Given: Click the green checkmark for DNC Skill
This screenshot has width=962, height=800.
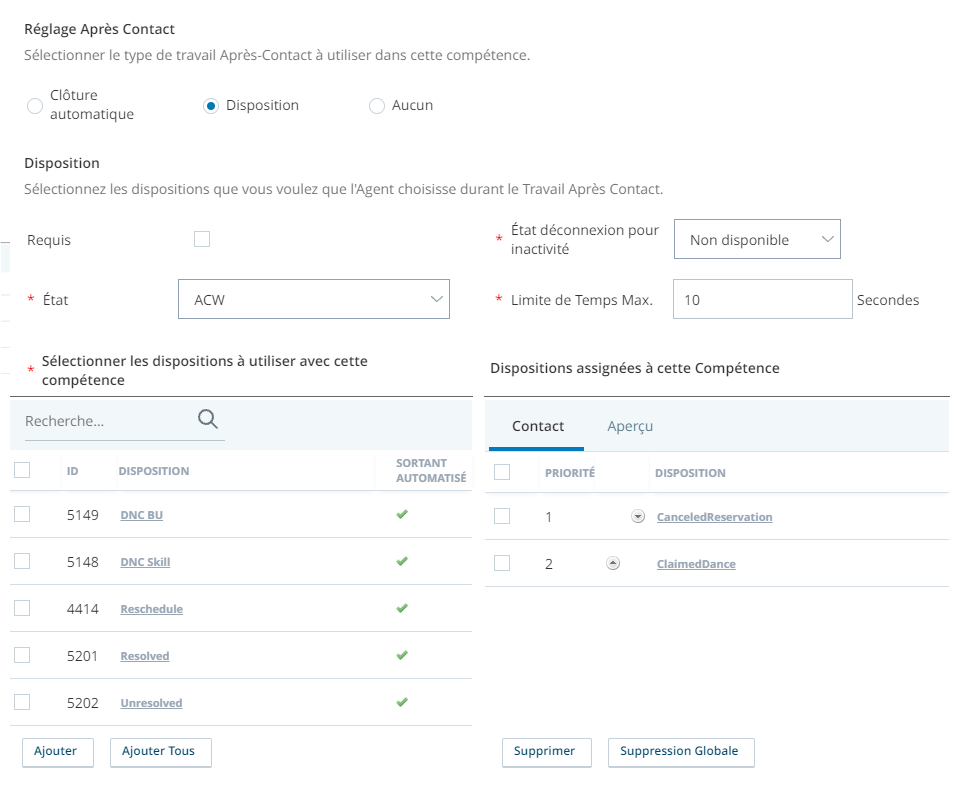Looking at the screenshot, I should coord(402,561).
